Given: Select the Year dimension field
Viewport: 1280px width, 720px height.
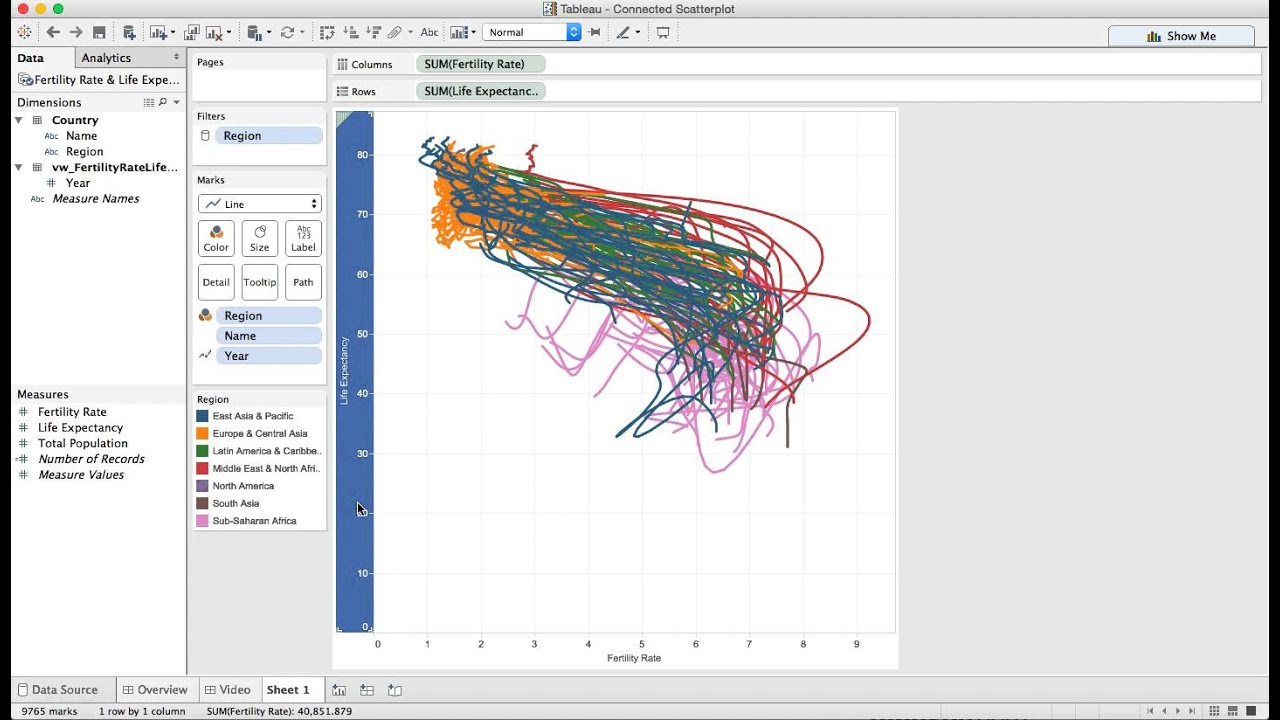Looking at the screenshot, I should [x=78, y=183].
